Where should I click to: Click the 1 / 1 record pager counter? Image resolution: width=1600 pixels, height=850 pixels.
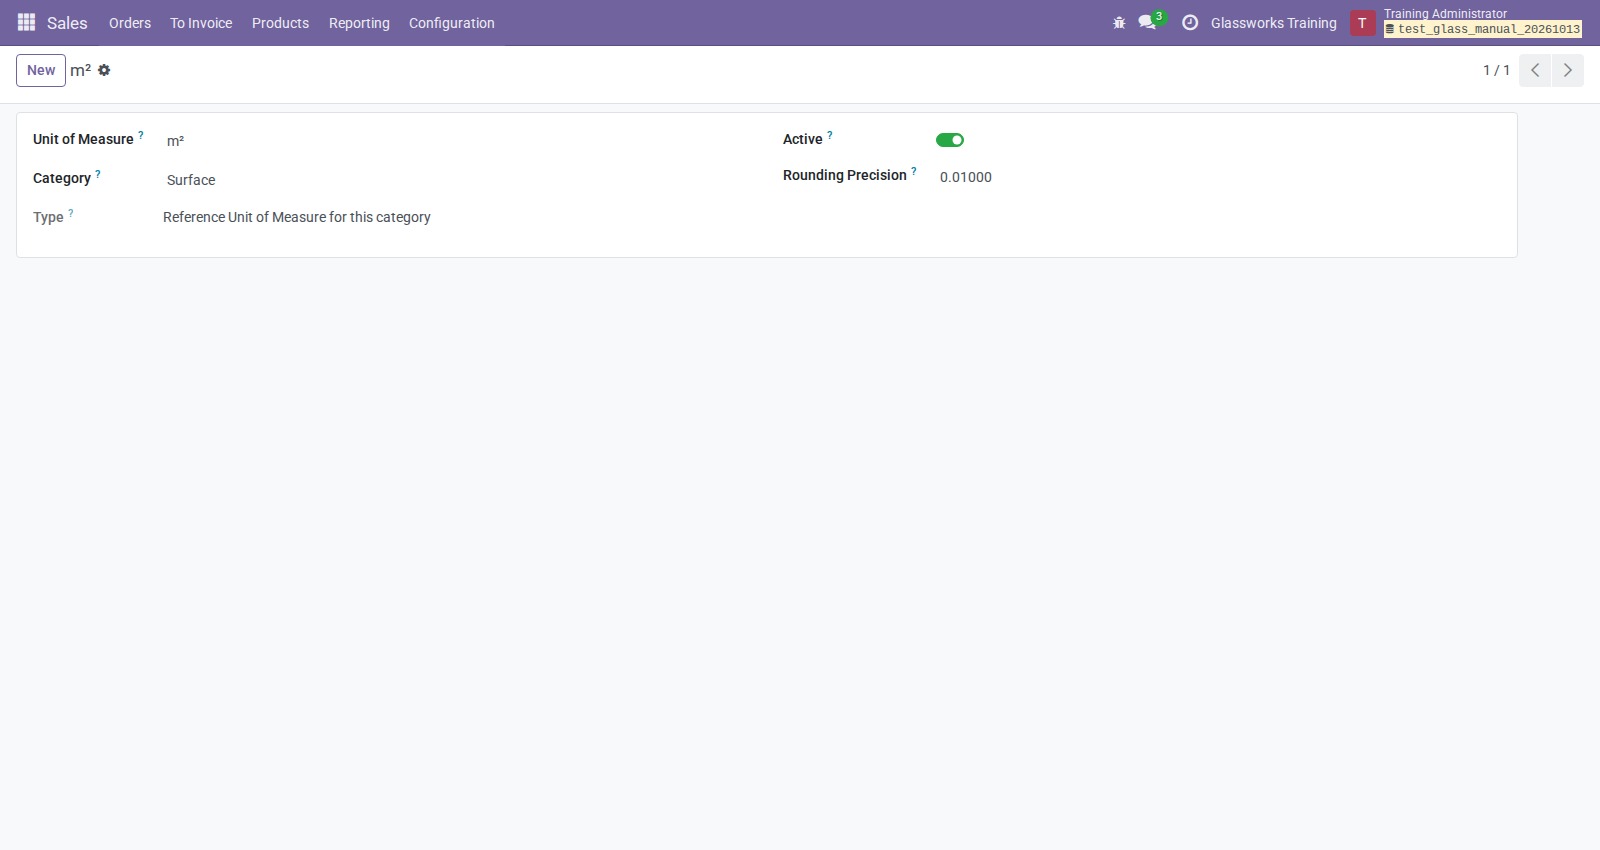pos(1496,70)
